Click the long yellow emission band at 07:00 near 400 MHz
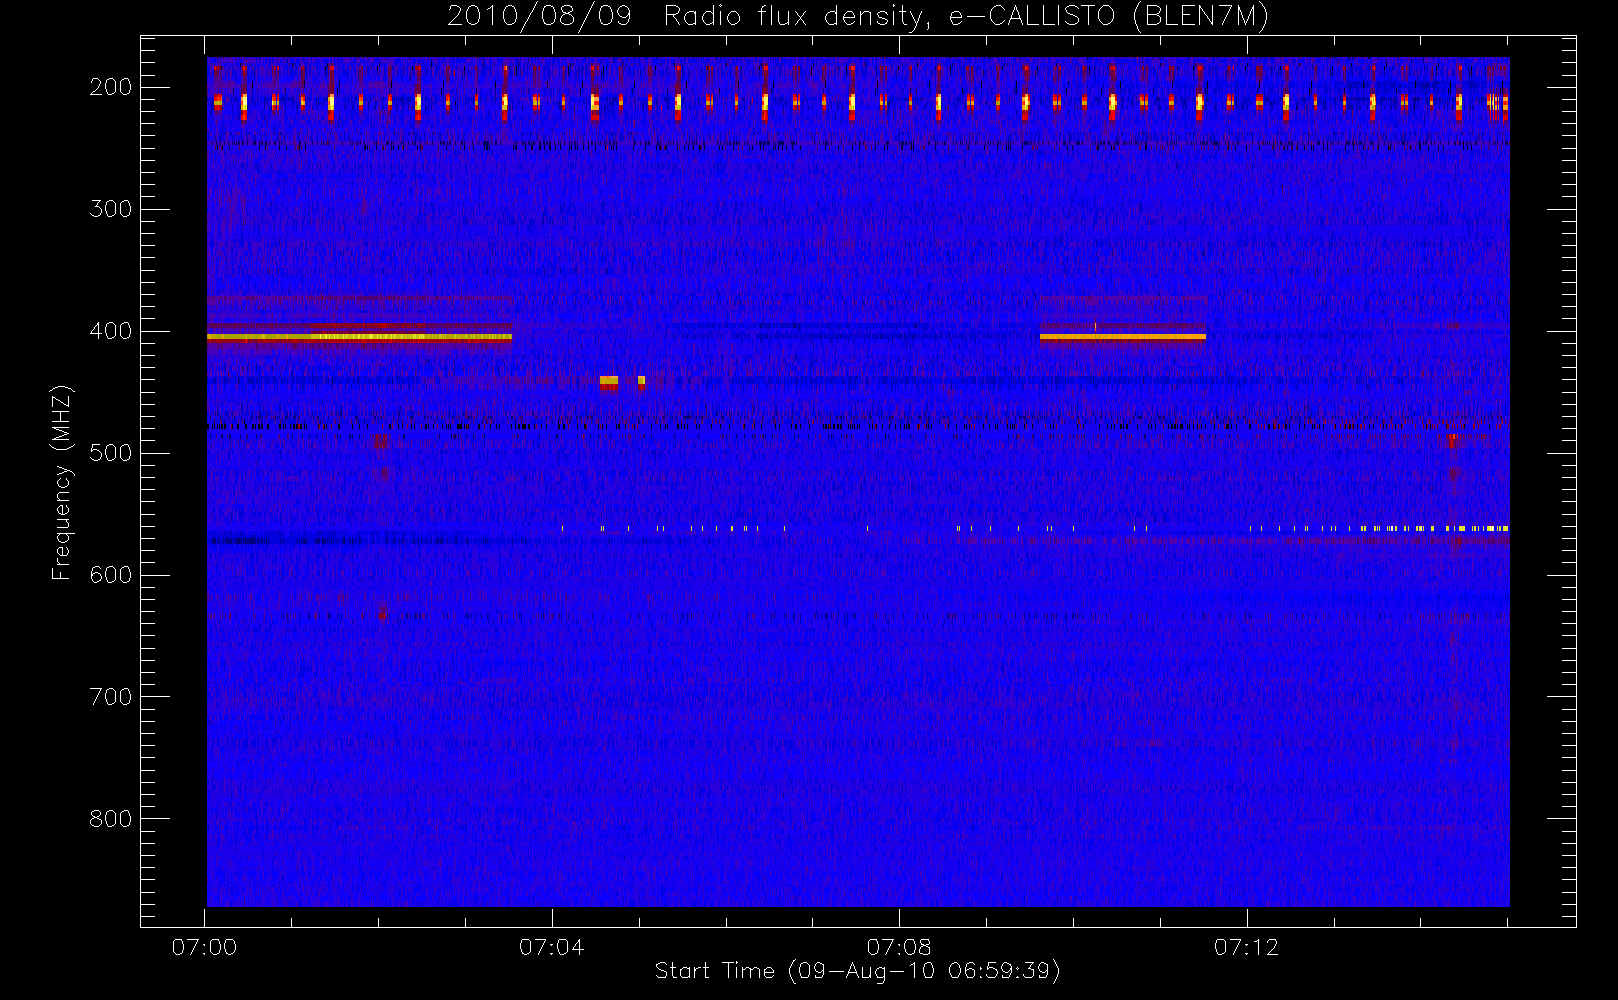Image resolution: width=1618 pixels, height=1000 pixels. 359,337
